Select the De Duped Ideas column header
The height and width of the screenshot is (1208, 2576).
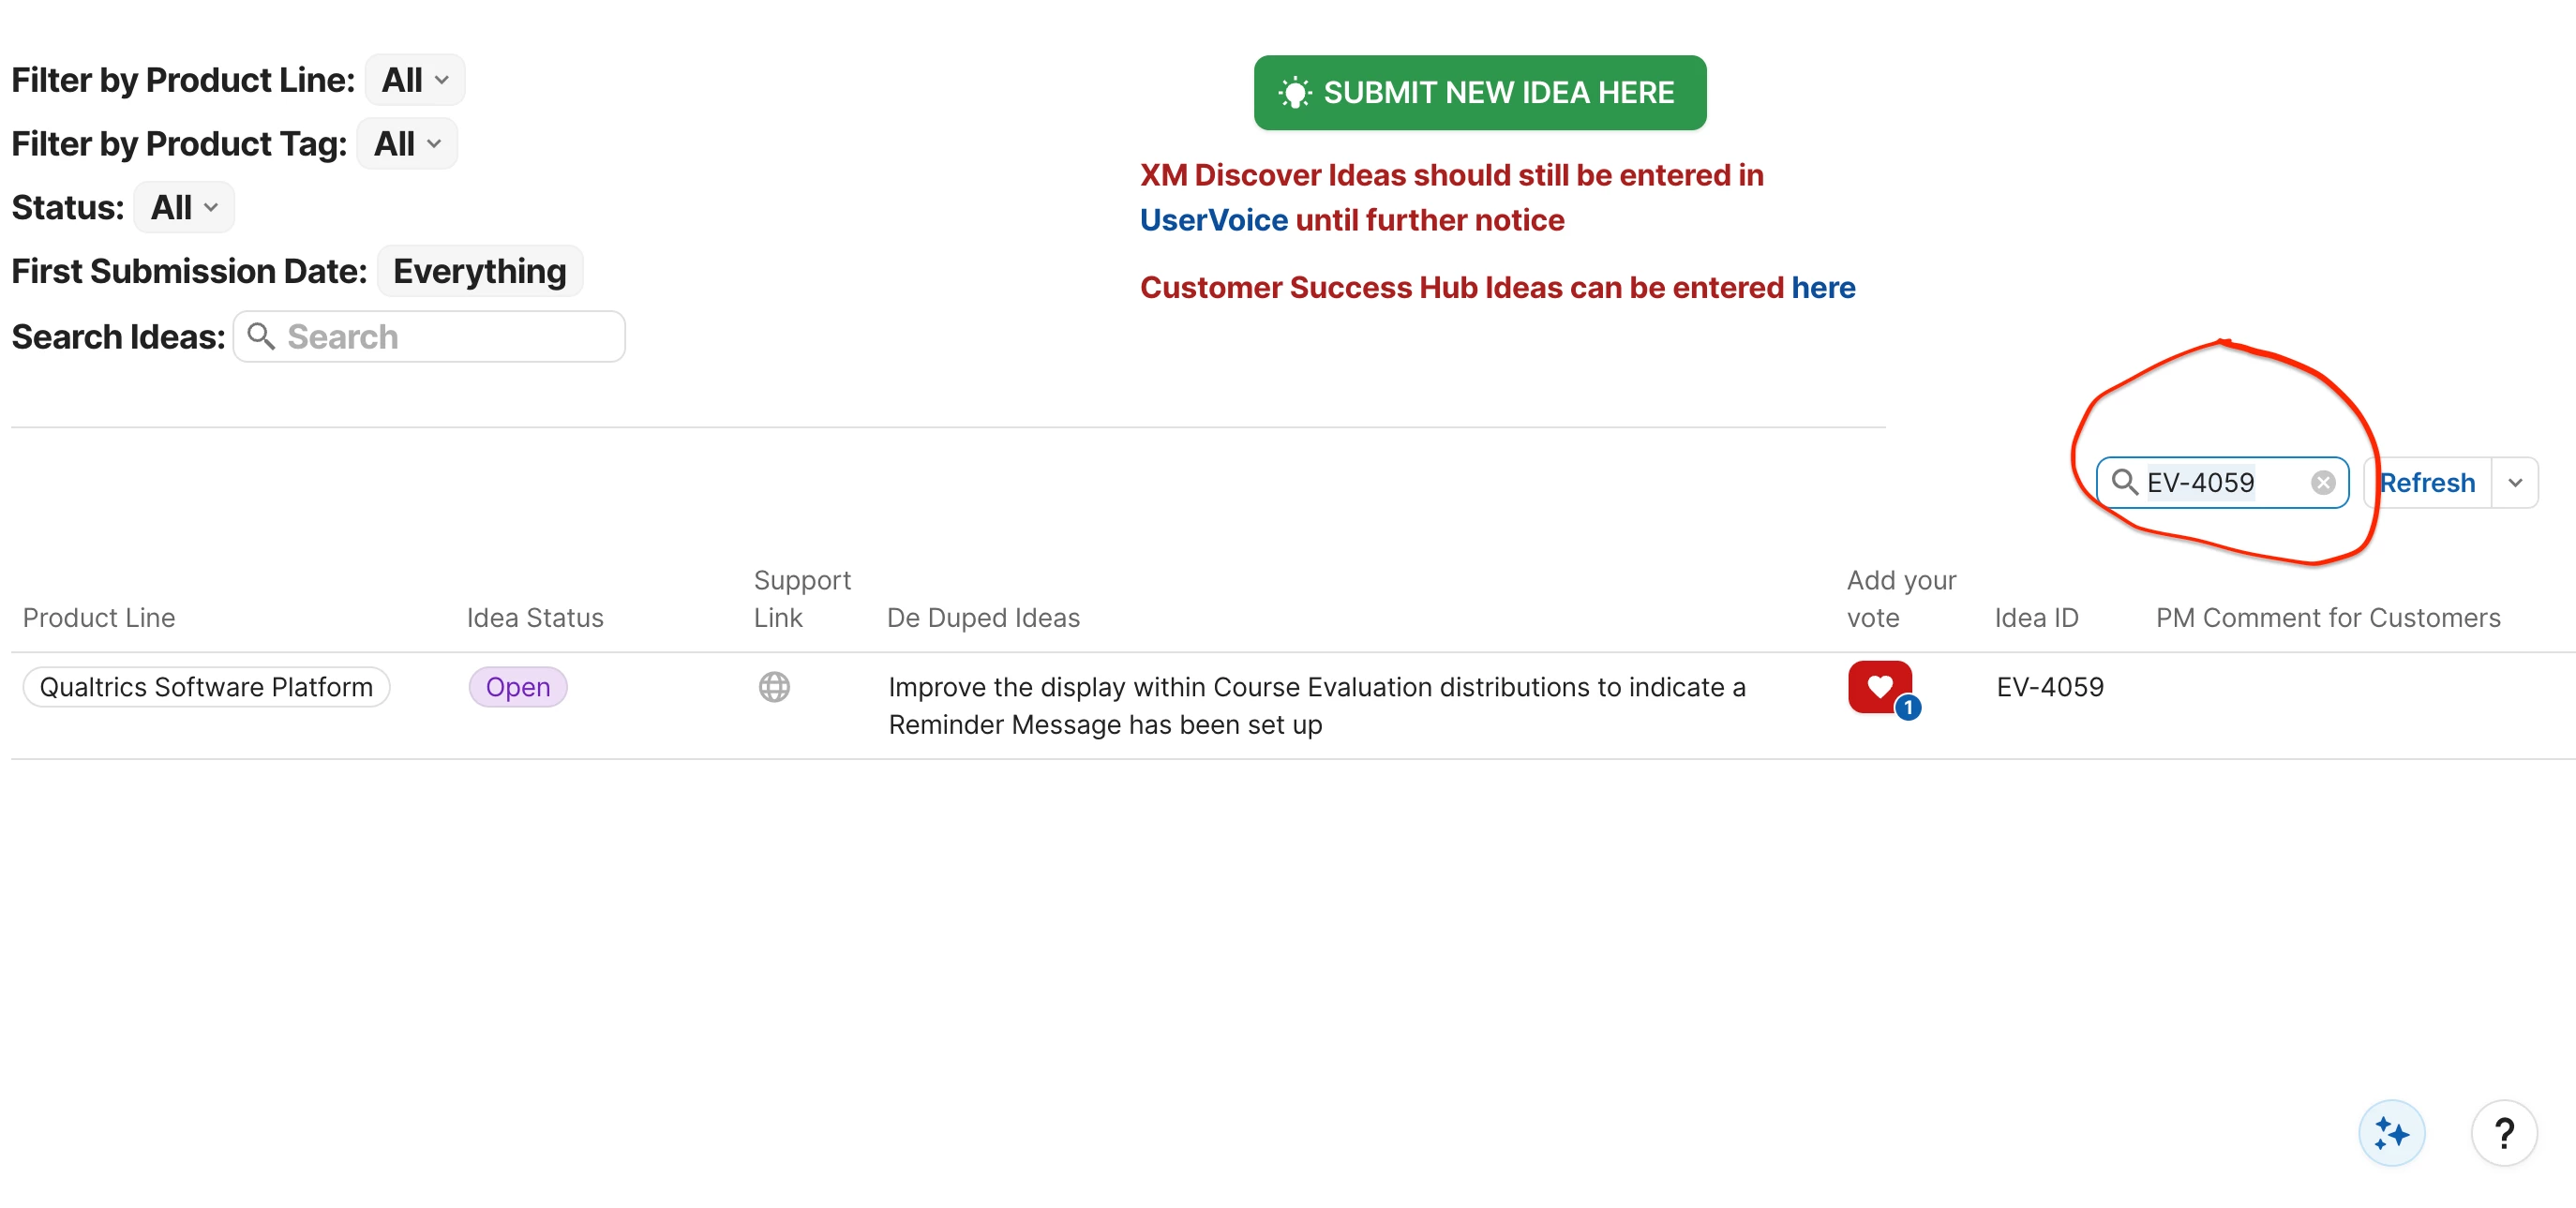tap(983, 618)
